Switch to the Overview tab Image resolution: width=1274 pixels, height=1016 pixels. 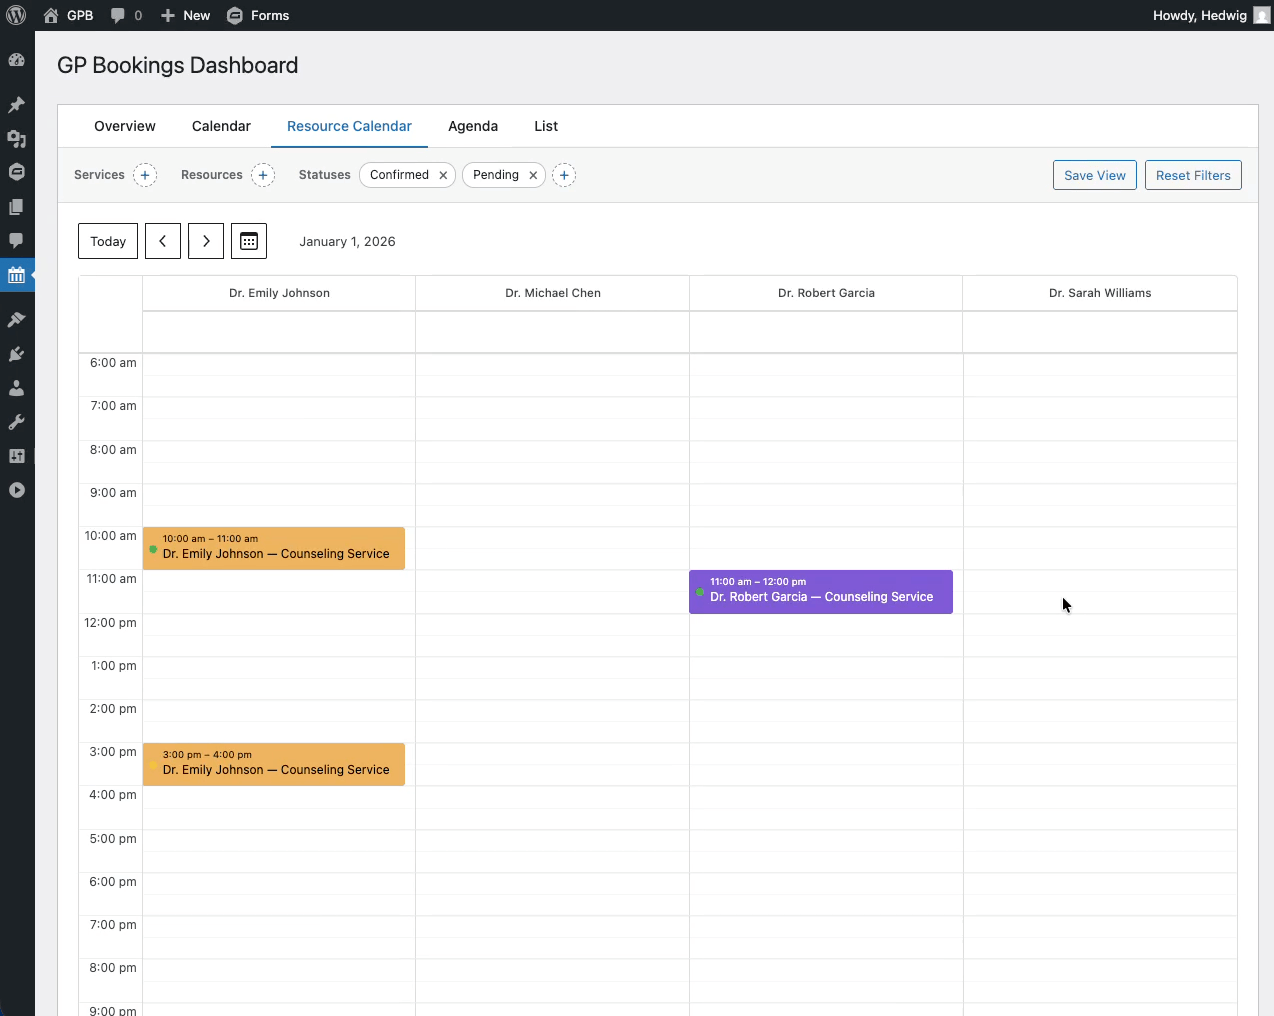point(125,126)
